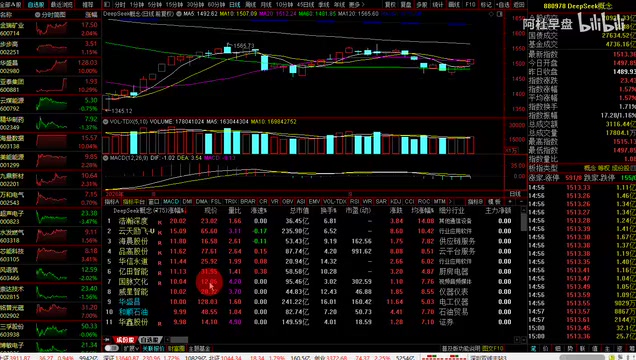Select the MACD indicator tab
Viewport: 636px width, 360px height.
coord(171,201)
